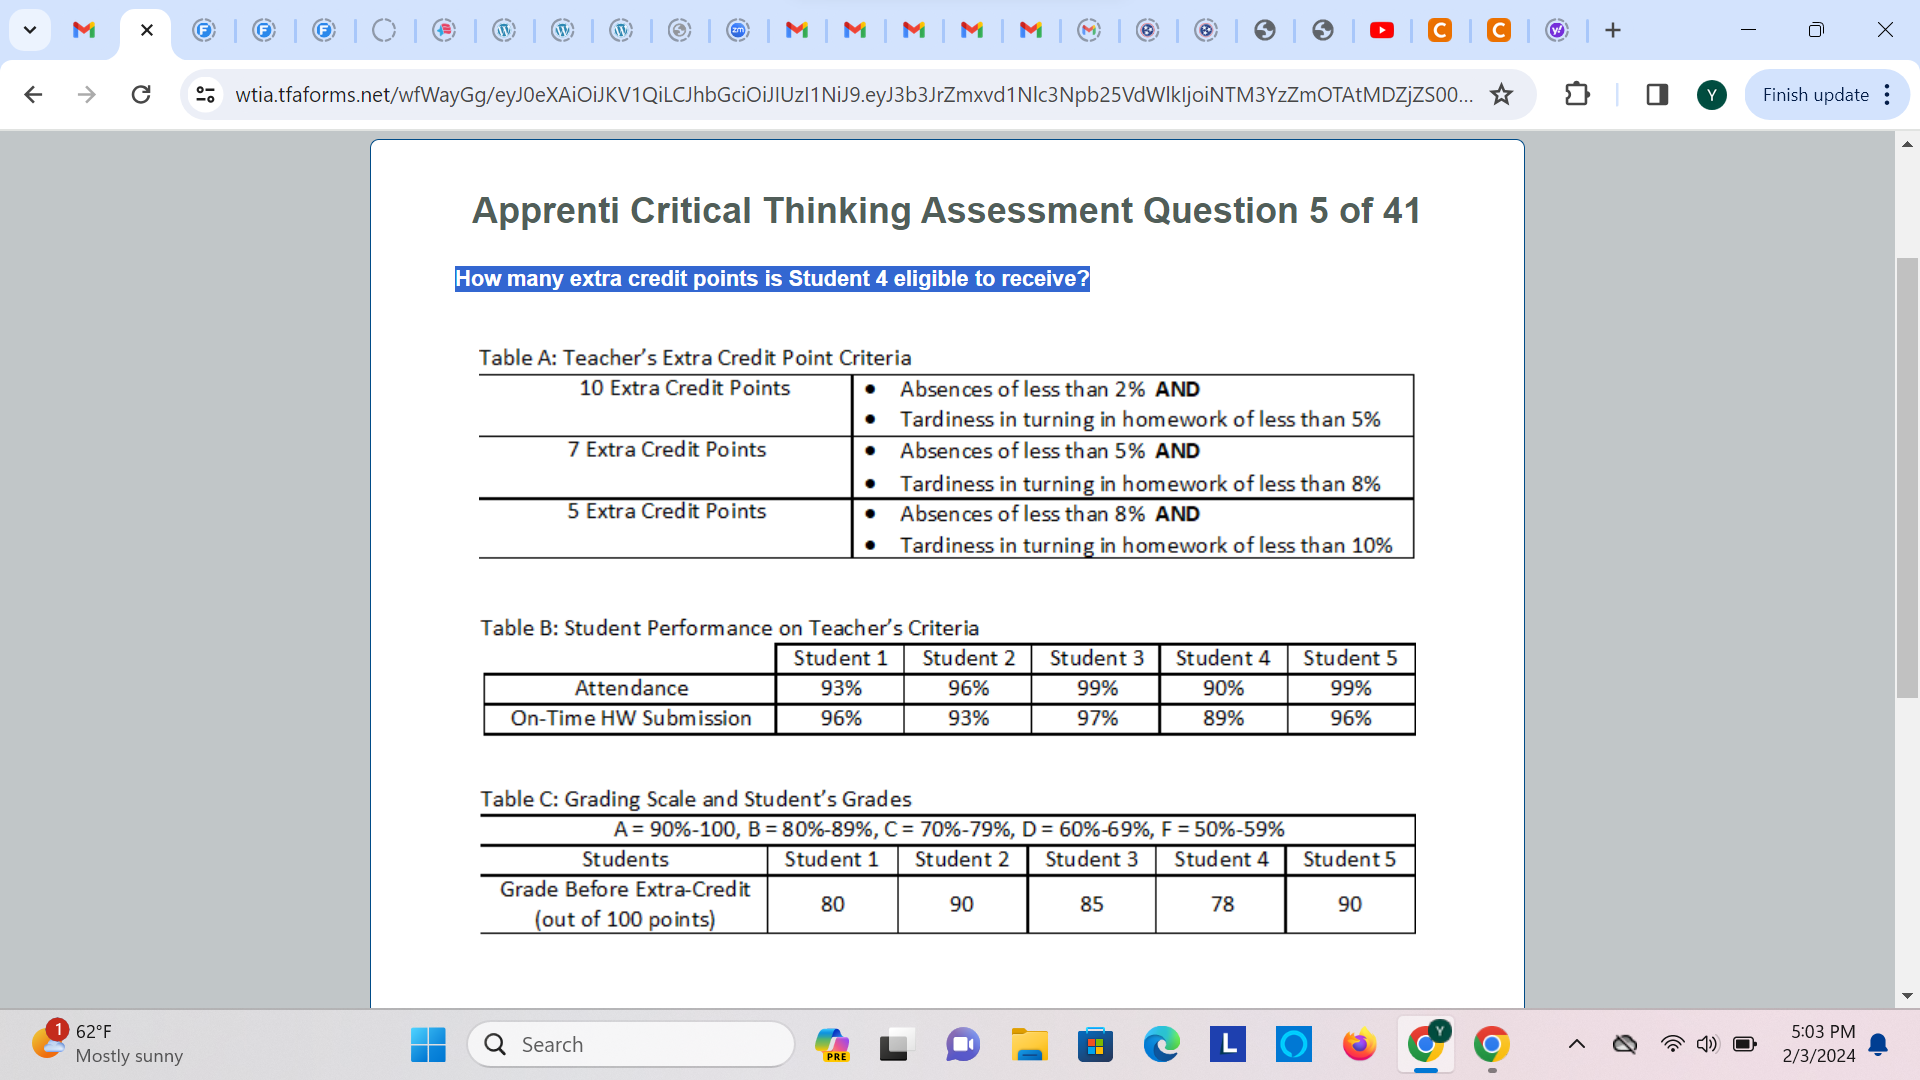View site information icon in address bar
The image size is (1920, 1080).
coord(206,94)
